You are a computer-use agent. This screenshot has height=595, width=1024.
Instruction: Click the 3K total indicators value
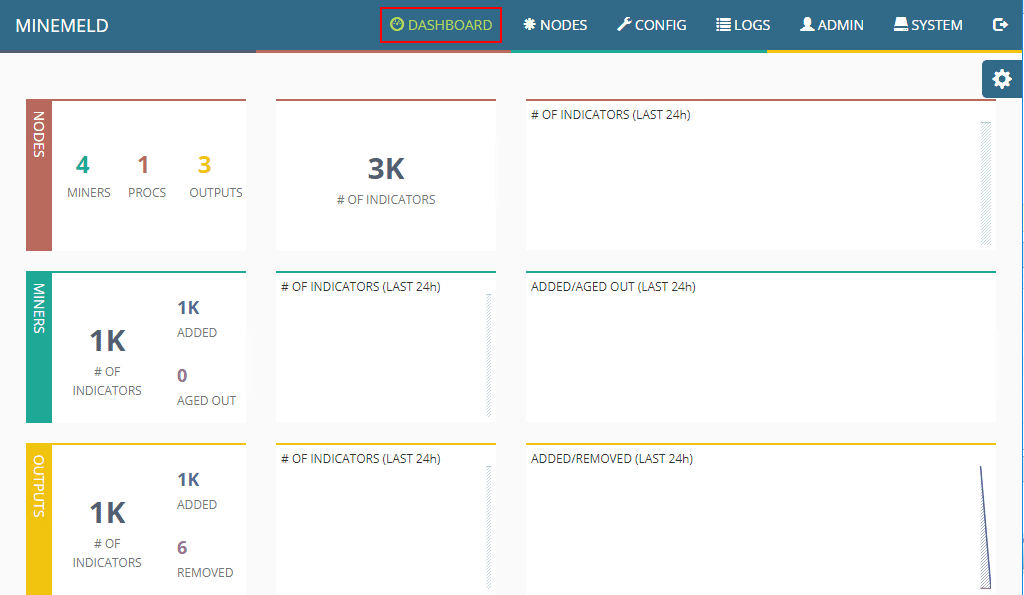tap(386, 169)
